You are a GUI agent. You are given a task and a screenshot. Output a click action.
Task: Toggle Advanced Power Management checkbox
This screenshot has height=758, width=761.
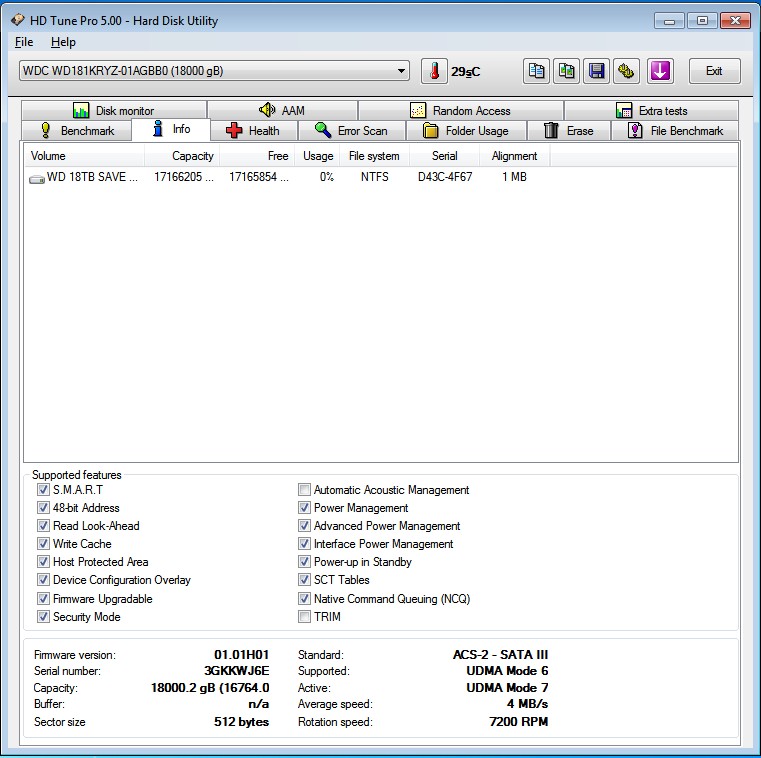pos(304,526)
